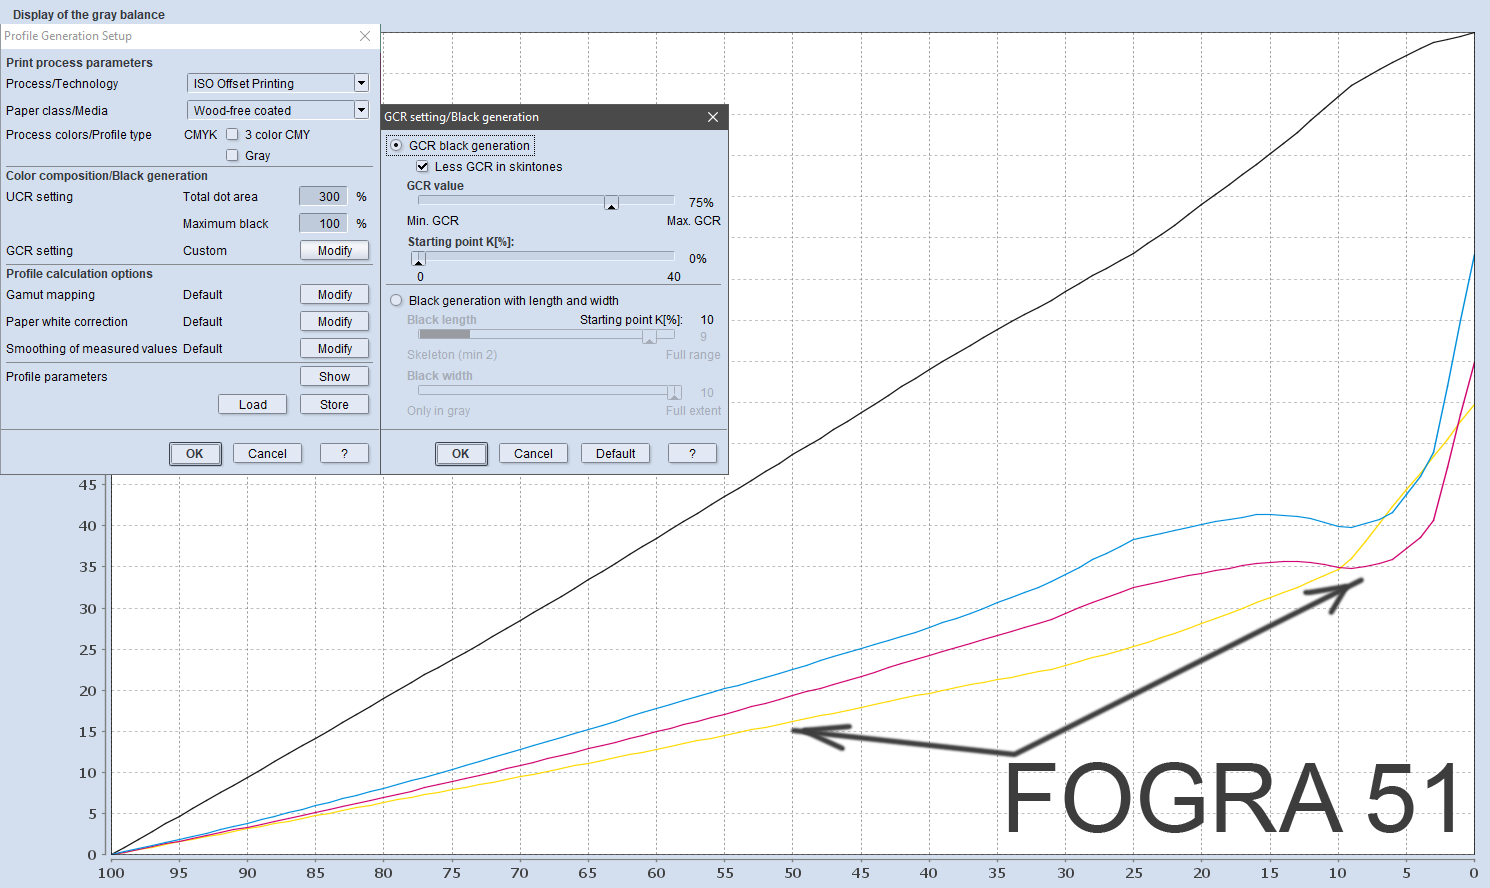Screen dimensions: 1490x888
Task: Open the Paper class/Media dropdown
Action: point(362,110)
